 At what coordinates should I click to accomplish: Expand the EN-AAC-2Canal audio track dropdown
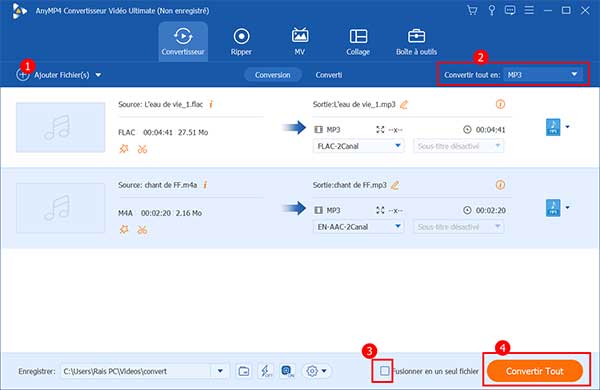(359, 227)
